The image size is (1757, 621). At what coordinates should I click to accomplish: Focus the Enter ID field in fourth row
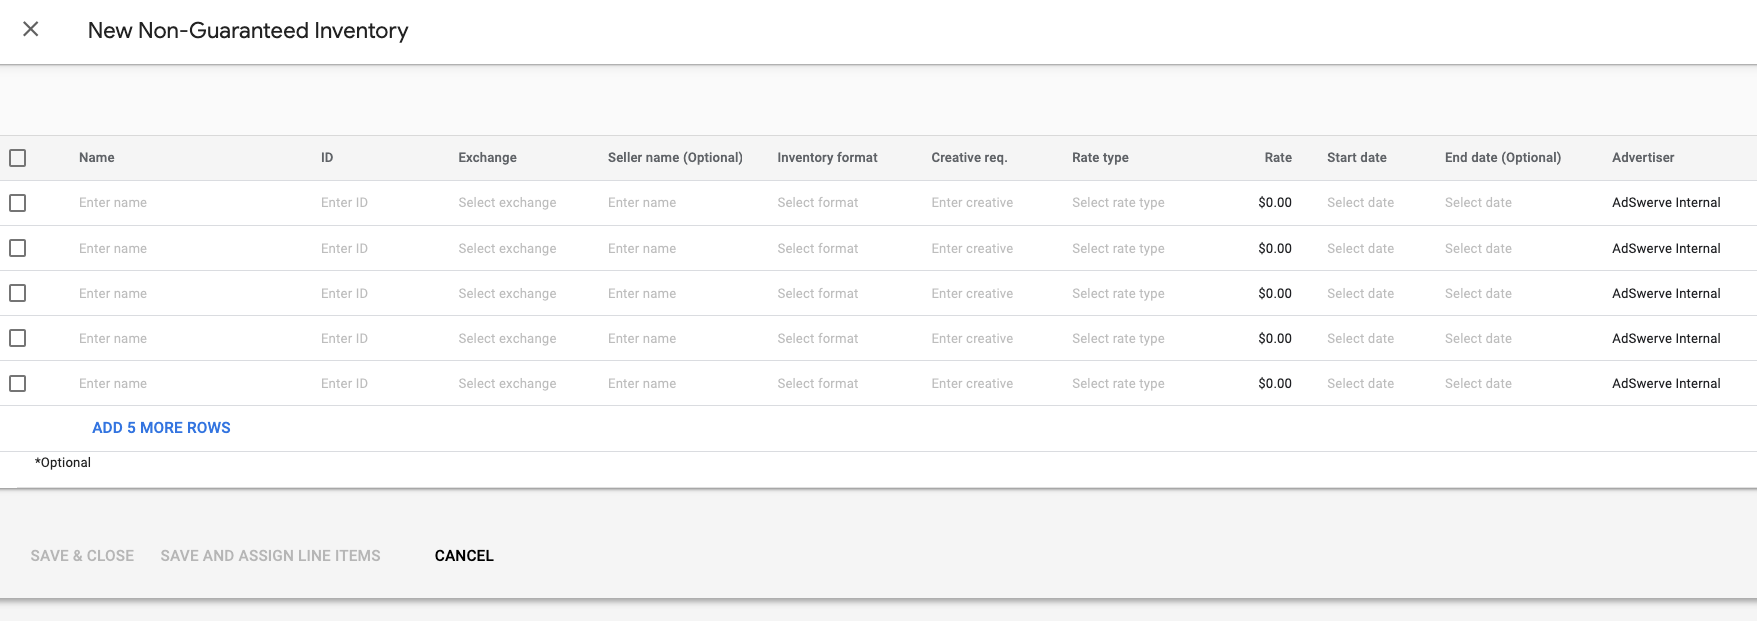[344, 338]
